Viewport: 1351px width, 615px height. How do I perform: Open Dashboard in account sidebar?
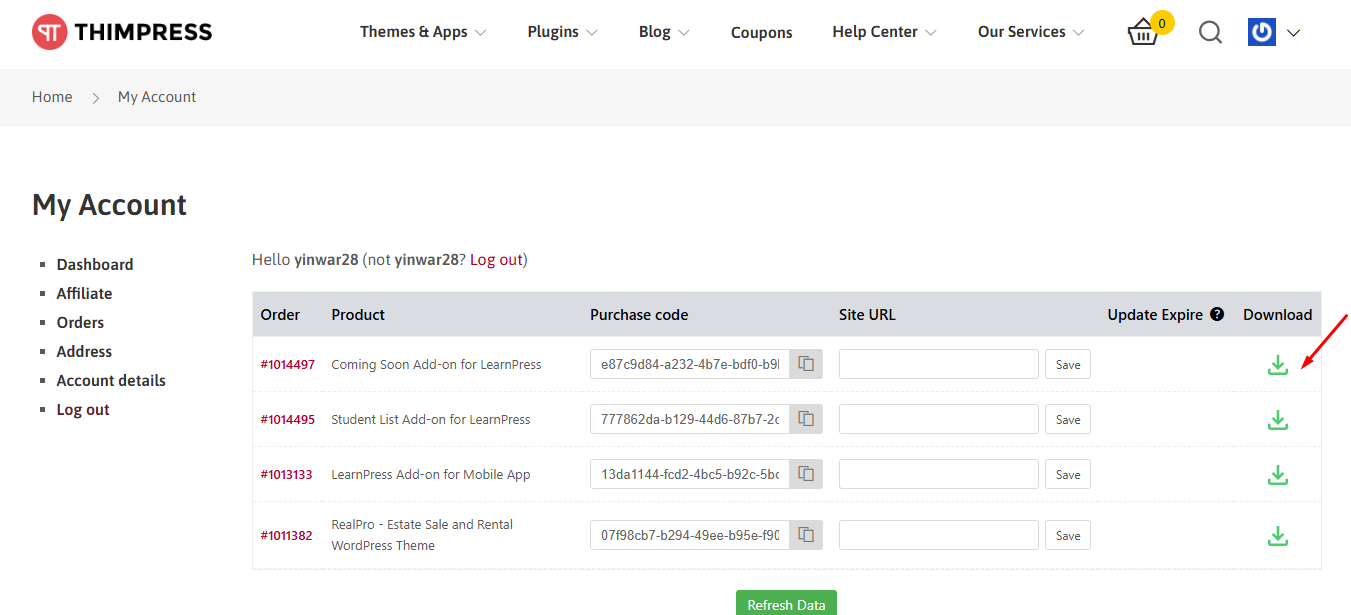tap(95, 265)
